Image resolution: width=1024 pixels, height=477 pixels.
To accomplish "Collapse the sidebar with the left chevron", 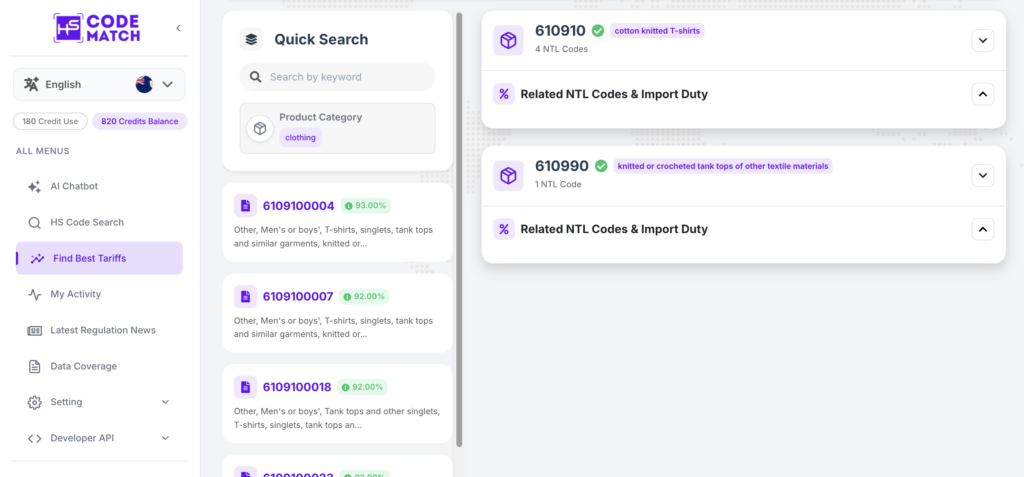I will coord(178,28).
